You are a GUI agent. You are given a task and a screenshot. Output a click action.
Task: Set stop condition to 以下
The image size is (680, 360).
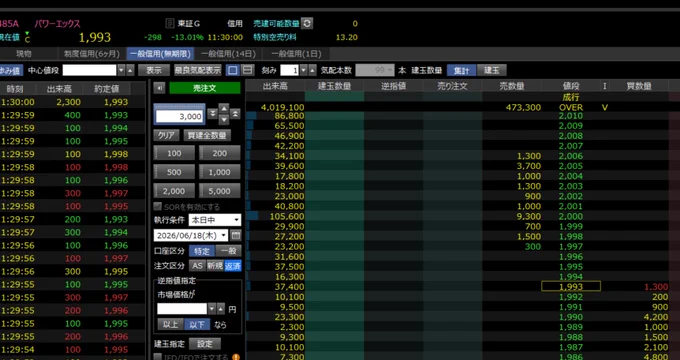pos(197,324)
